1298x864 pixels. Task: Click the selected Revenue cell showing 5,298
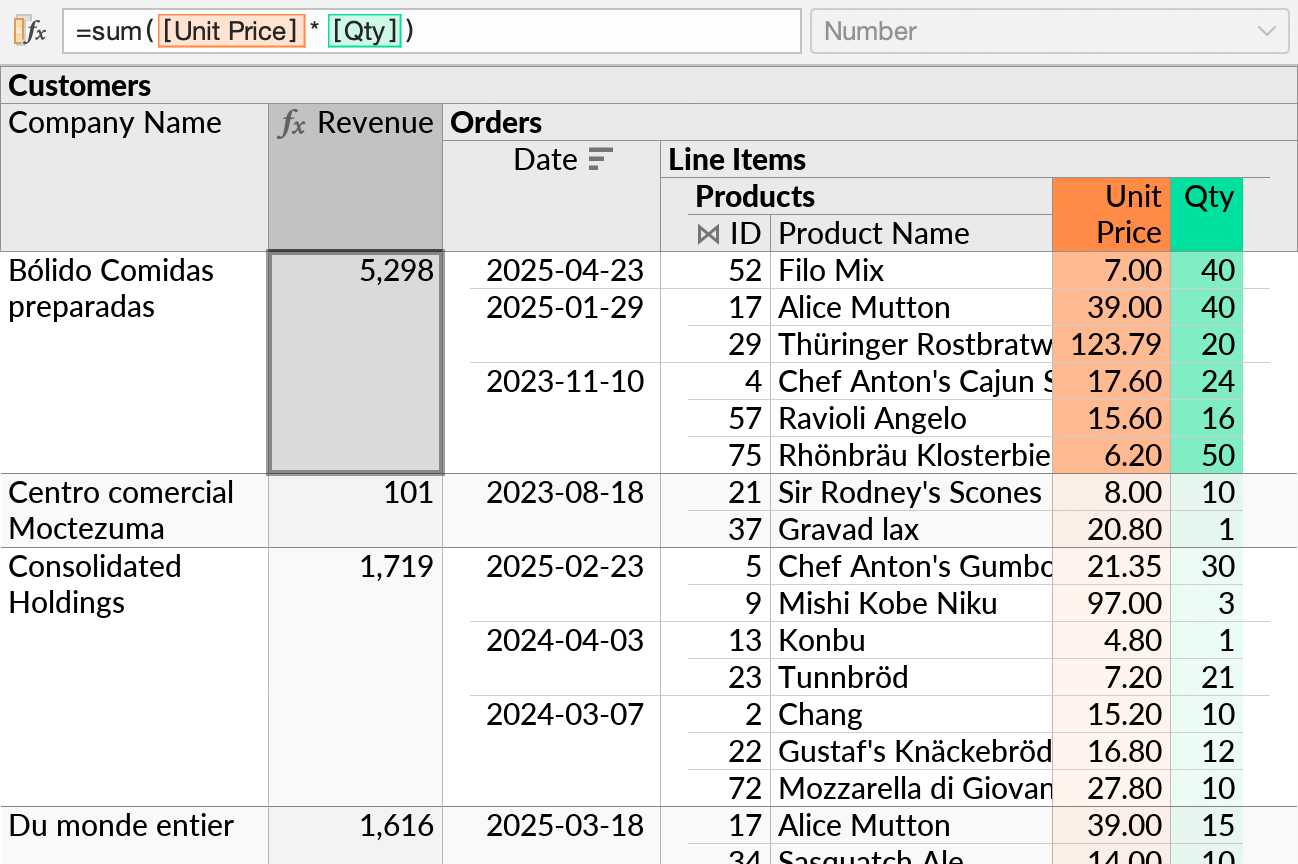[x=354, y=362]
